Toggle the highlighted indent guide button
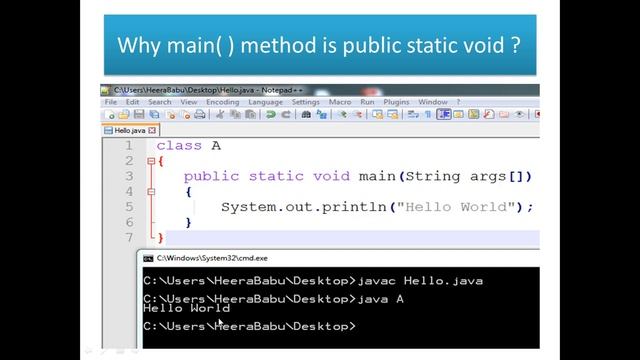The image size is (640, 360). [444, 115]
